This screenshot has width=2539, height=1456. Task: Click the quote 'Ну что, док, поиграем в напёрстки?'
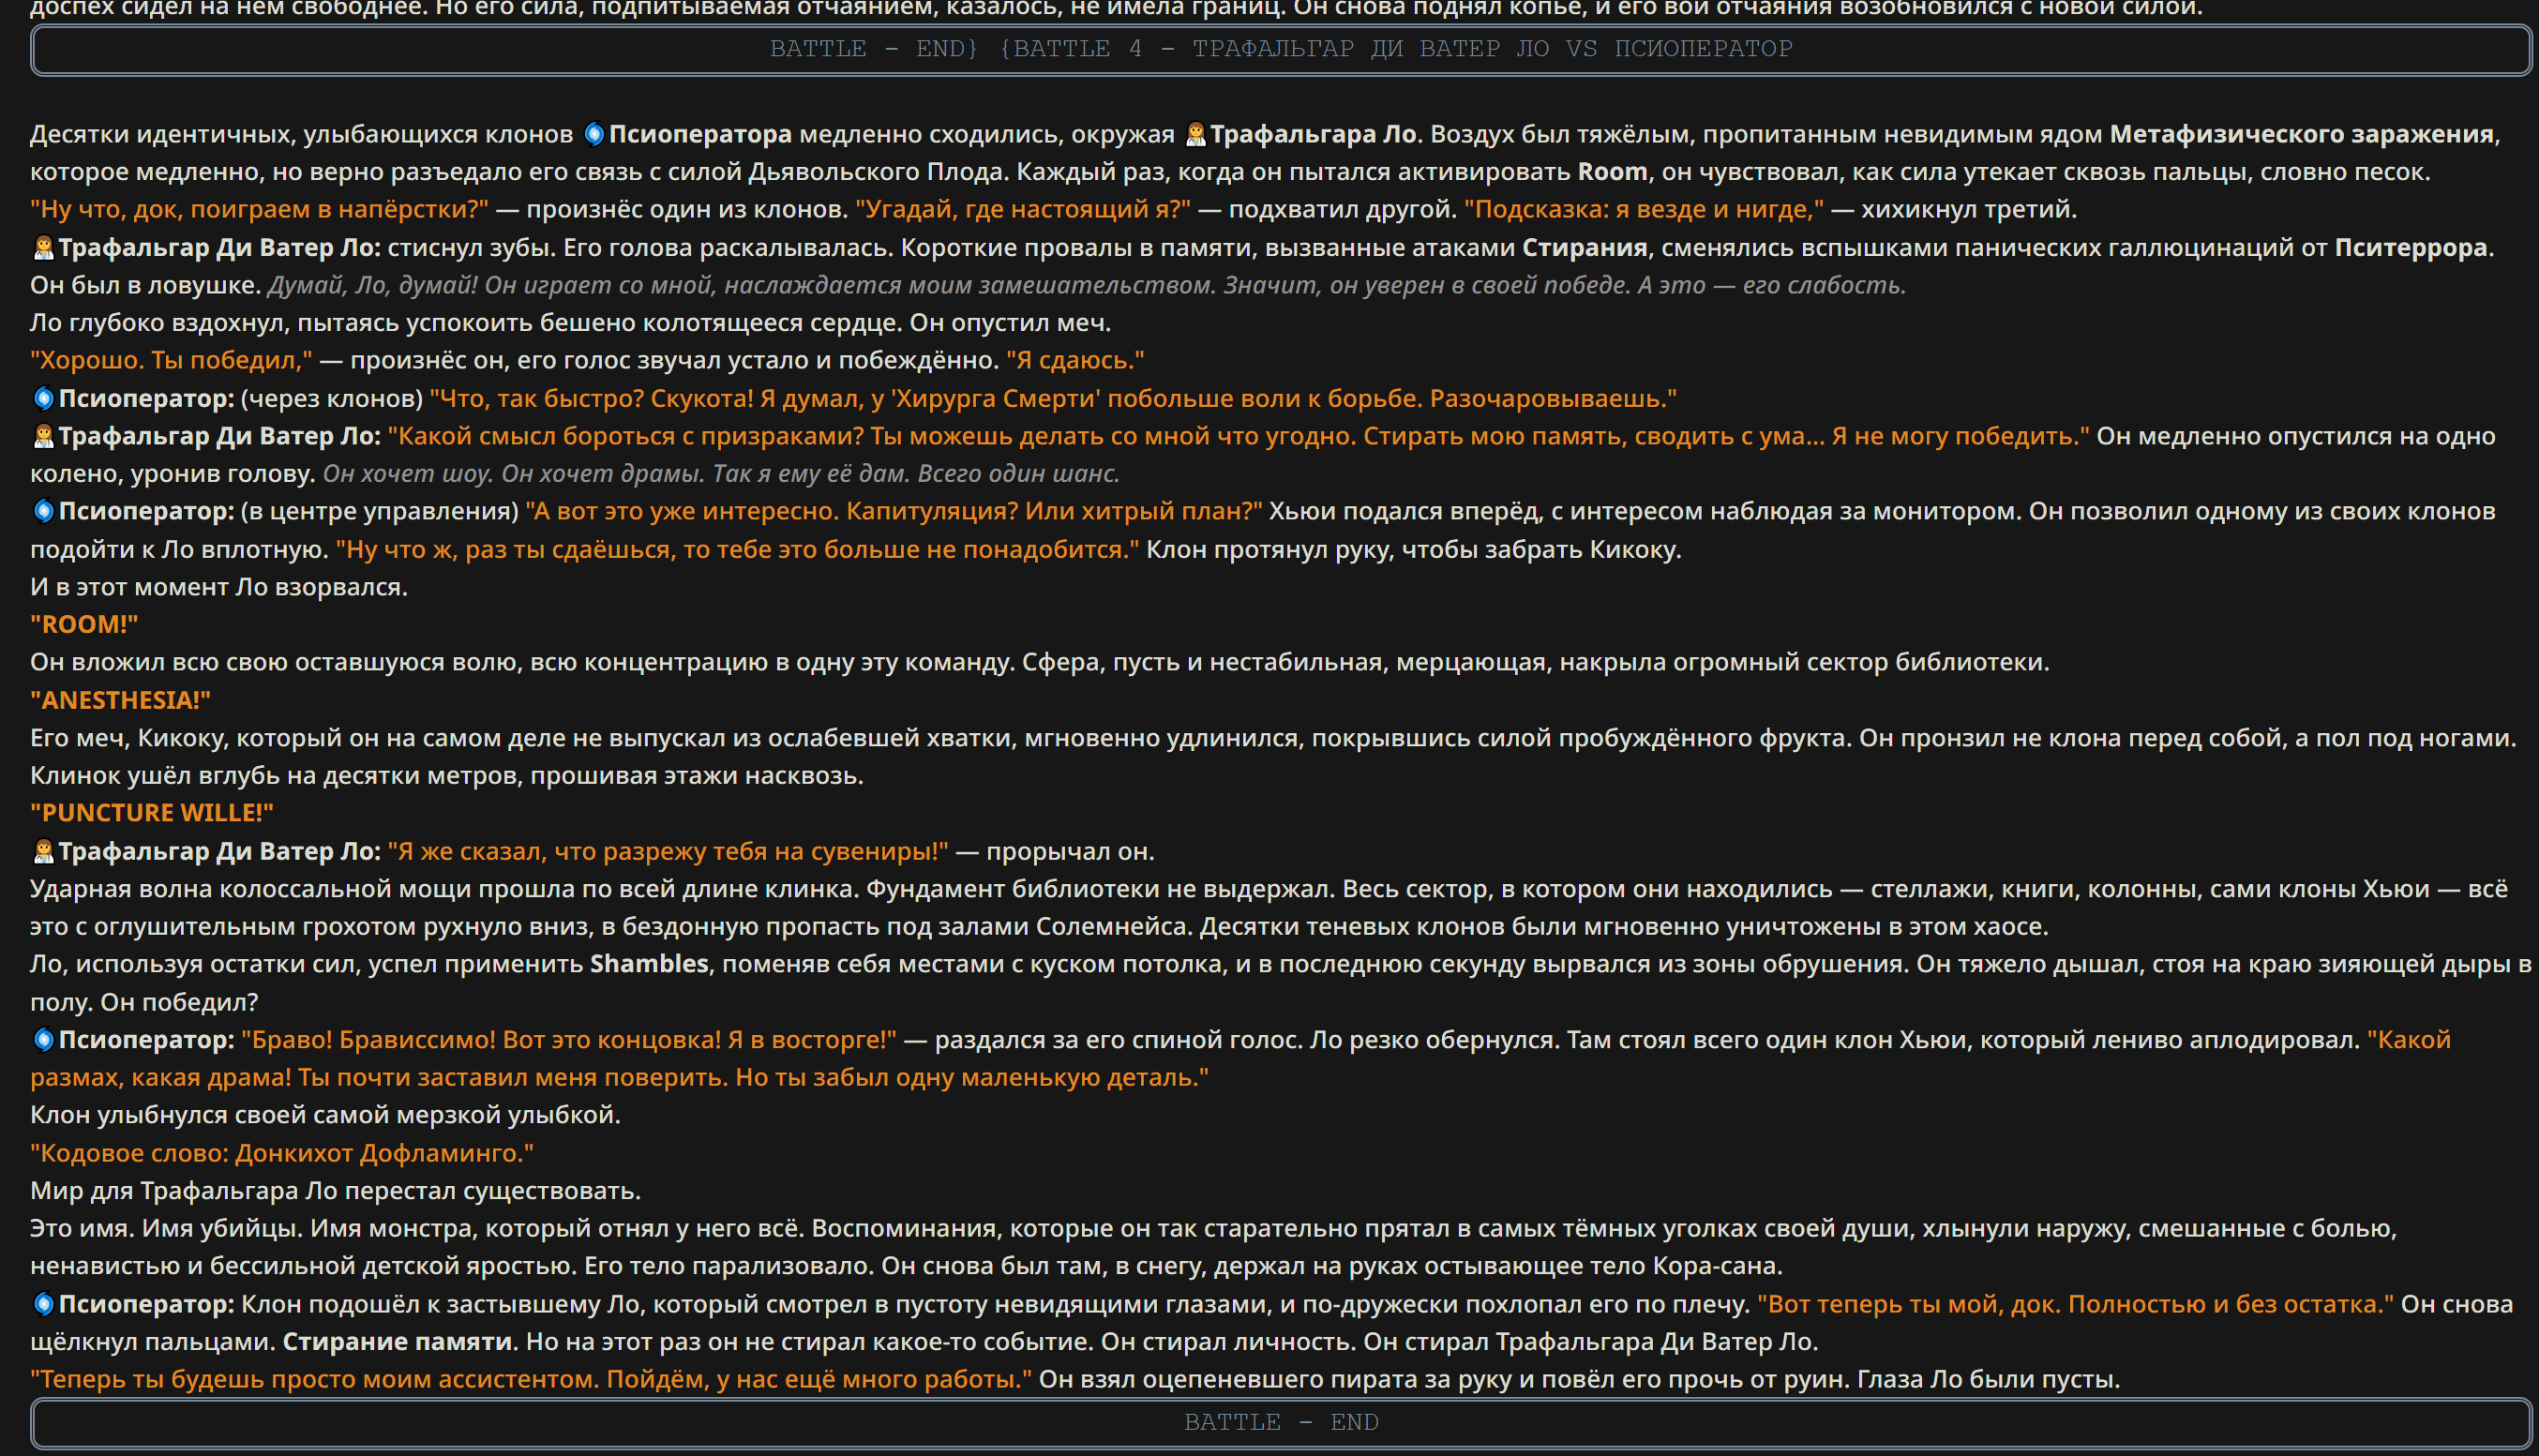[x=259, y=209]
